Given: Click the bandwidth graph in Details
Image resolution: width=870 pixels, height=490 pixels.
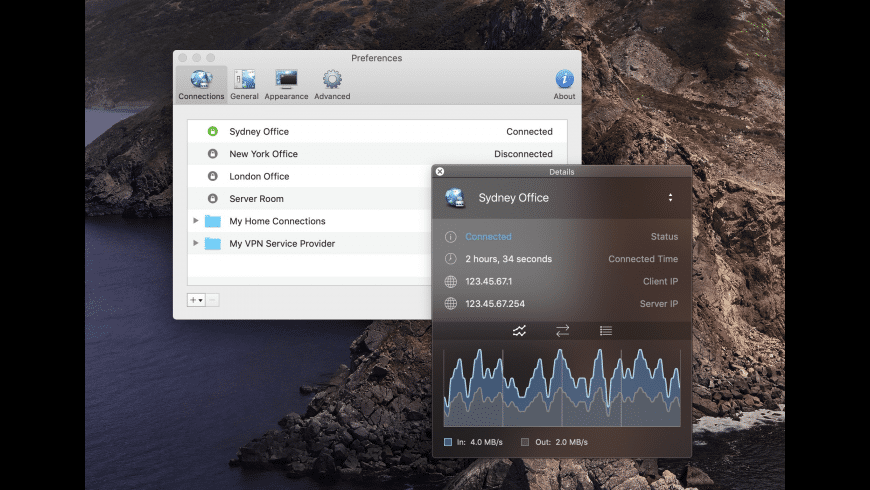Looking at the screenshot, I should pyautogui.click(x=562, y=387).
